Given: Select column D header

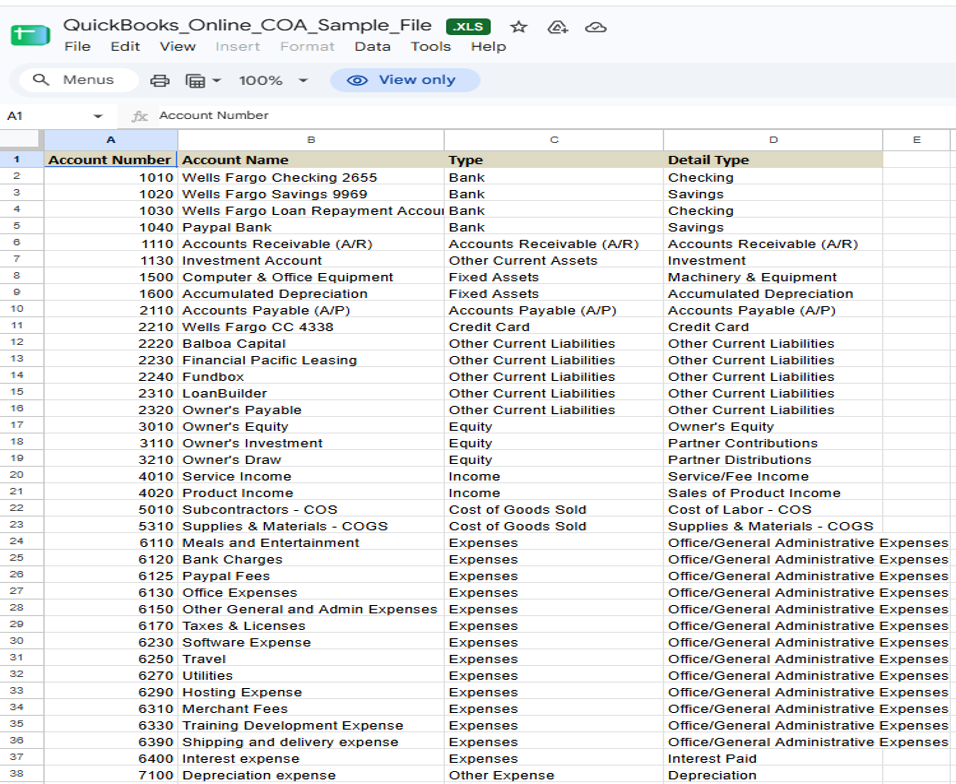Looking at the screenshot, I should click(x=773, y=140).
